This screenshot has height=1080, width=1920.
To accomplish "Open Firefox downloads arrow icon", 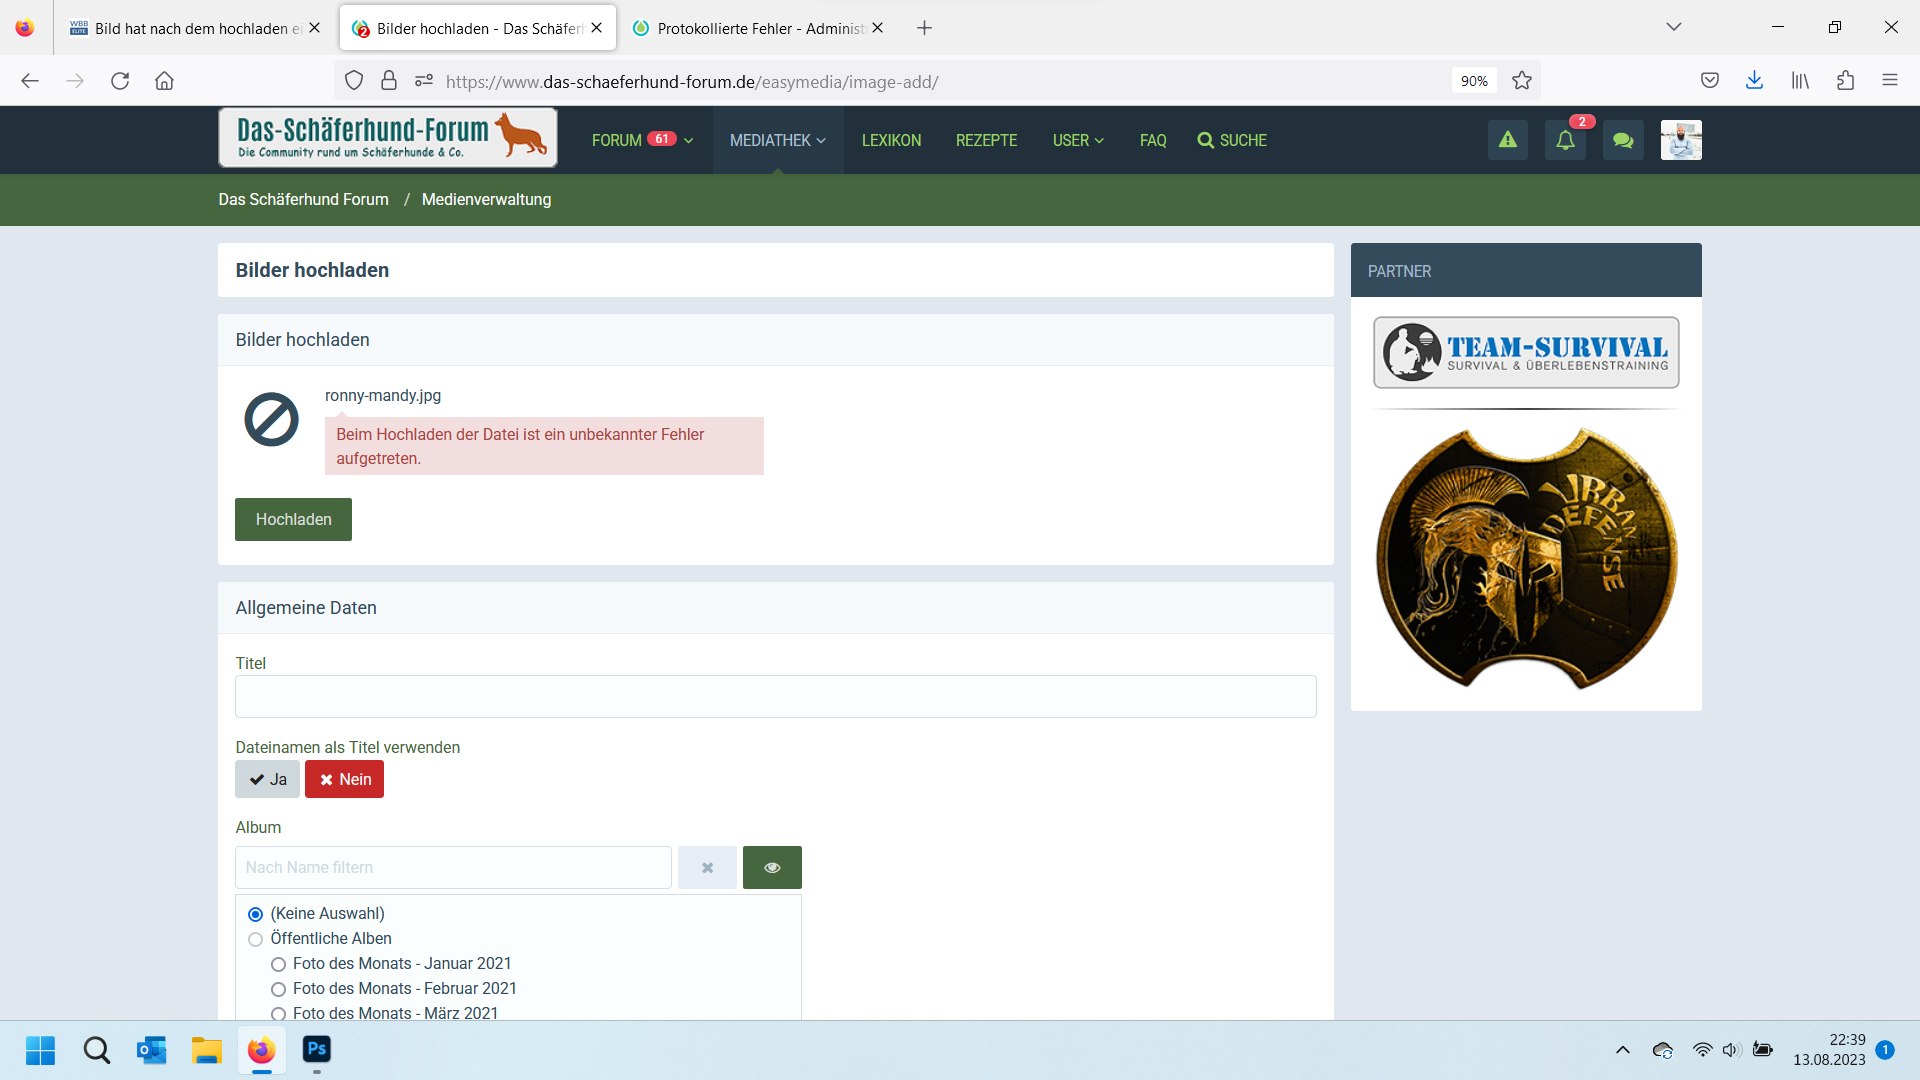I will tap(1754, 81).
